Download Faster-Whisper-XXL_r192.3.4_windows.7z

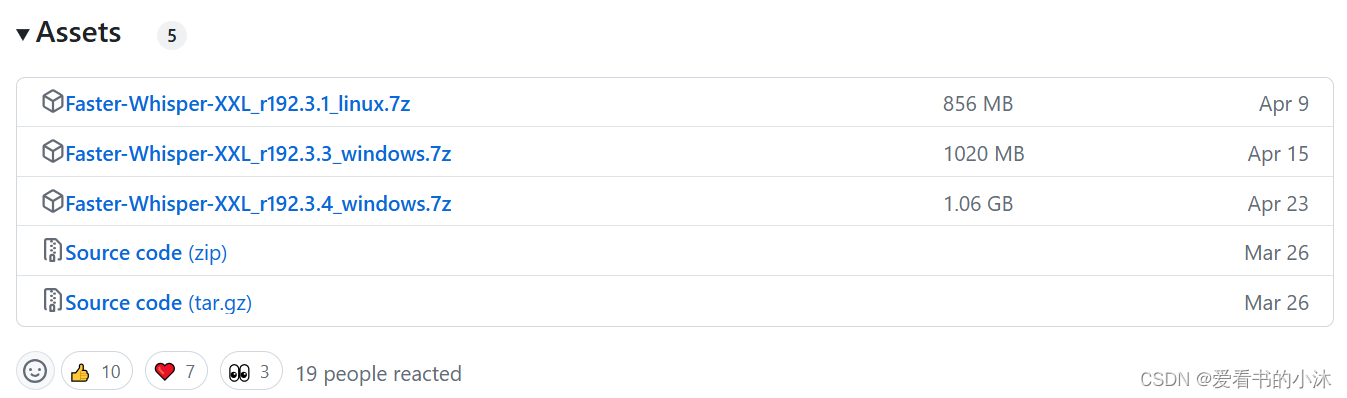click(x=258, y=204)
